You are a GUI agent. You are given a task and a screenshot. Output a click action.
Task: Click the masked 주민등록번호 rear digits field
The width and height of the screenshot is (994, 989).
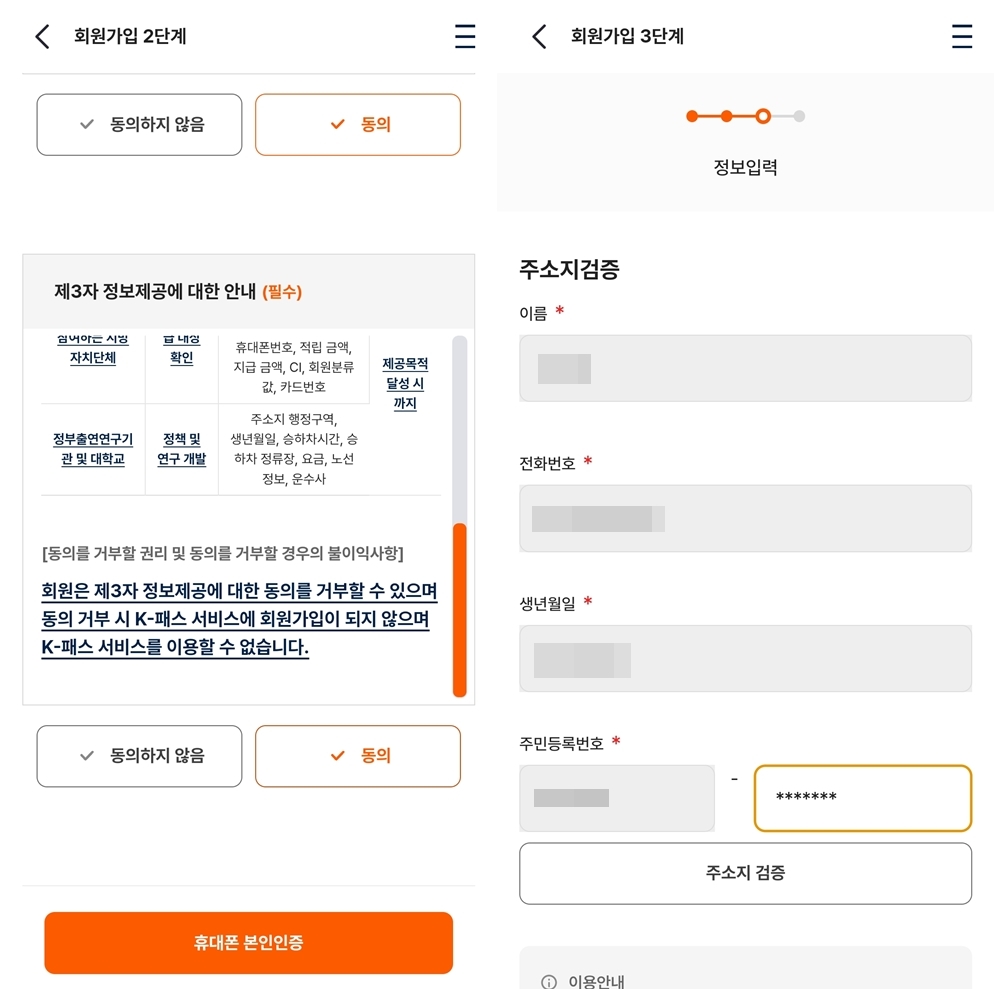(862, 798)
